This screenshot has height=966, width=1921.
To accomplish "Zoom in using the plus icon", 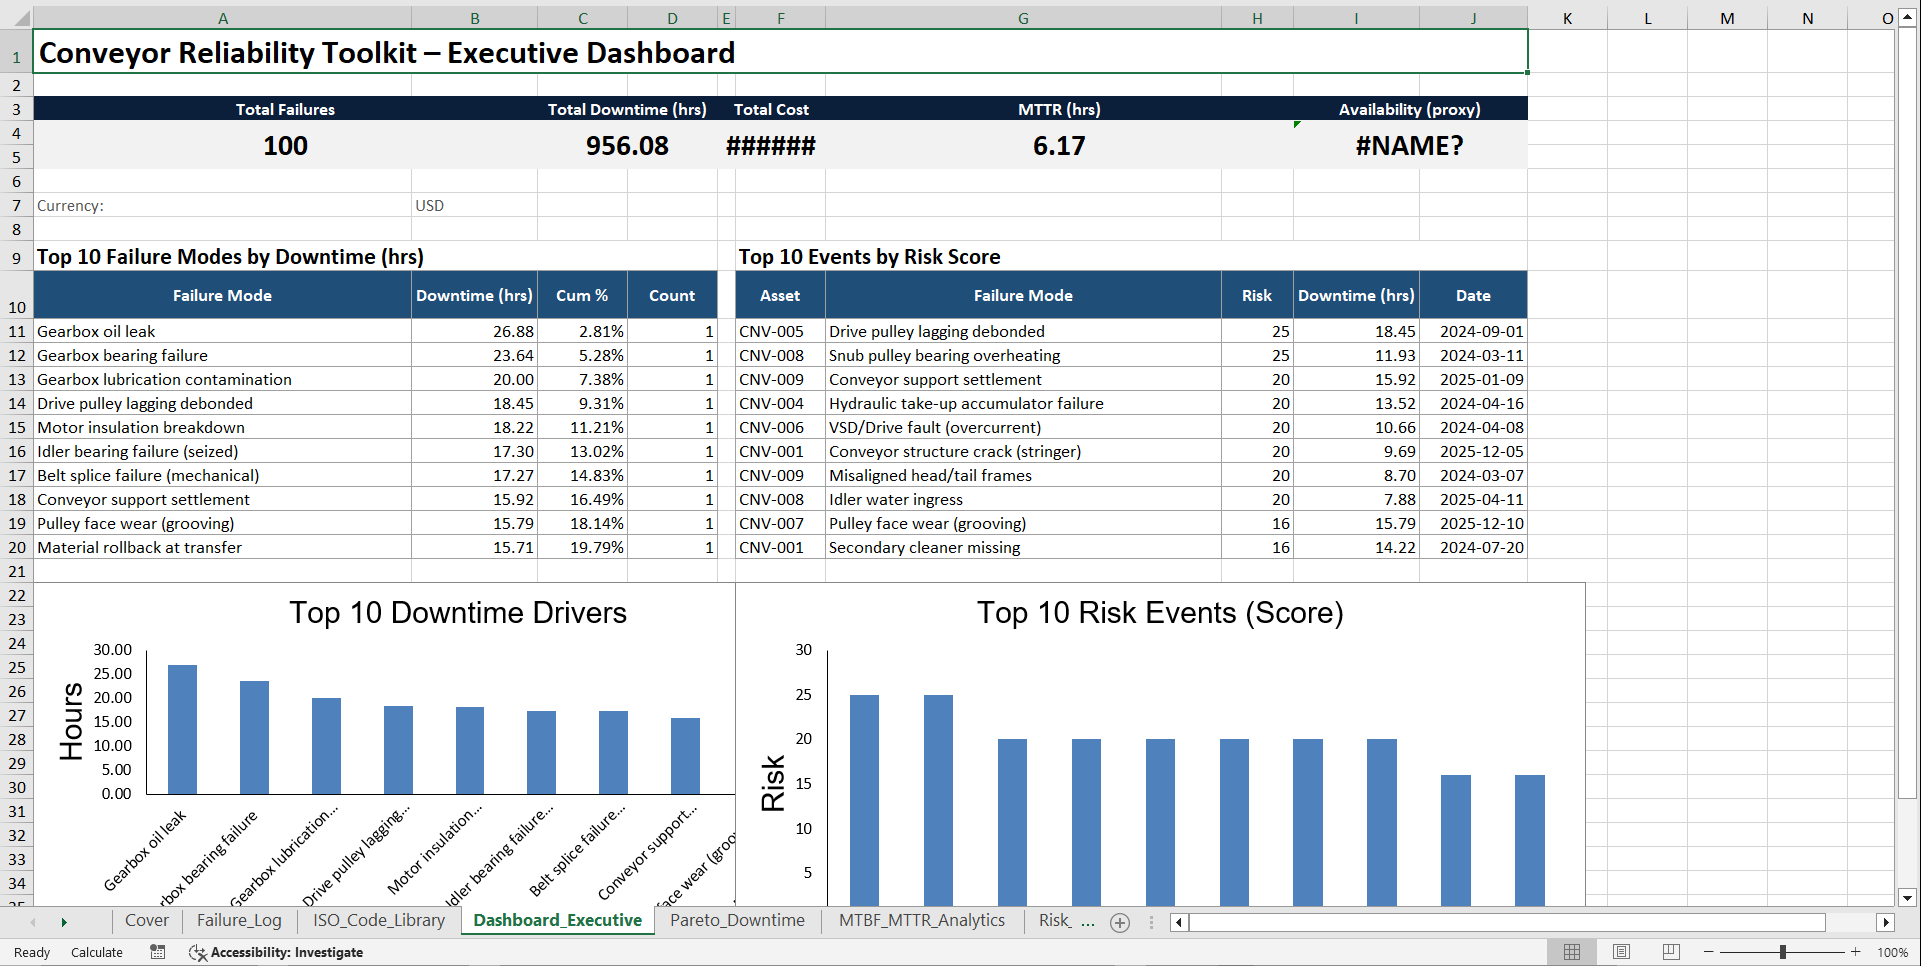I will click(x=1855, y=951).
